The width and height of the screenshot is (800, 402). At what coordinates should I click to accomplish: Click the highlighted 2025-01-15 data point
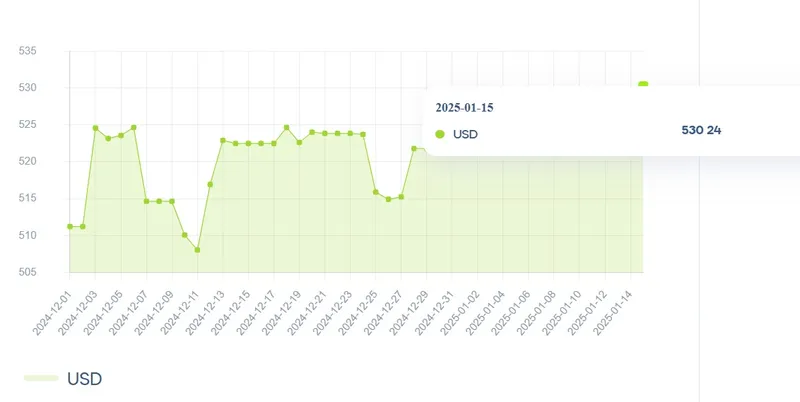pyautogui.click(x=643, y=85)
